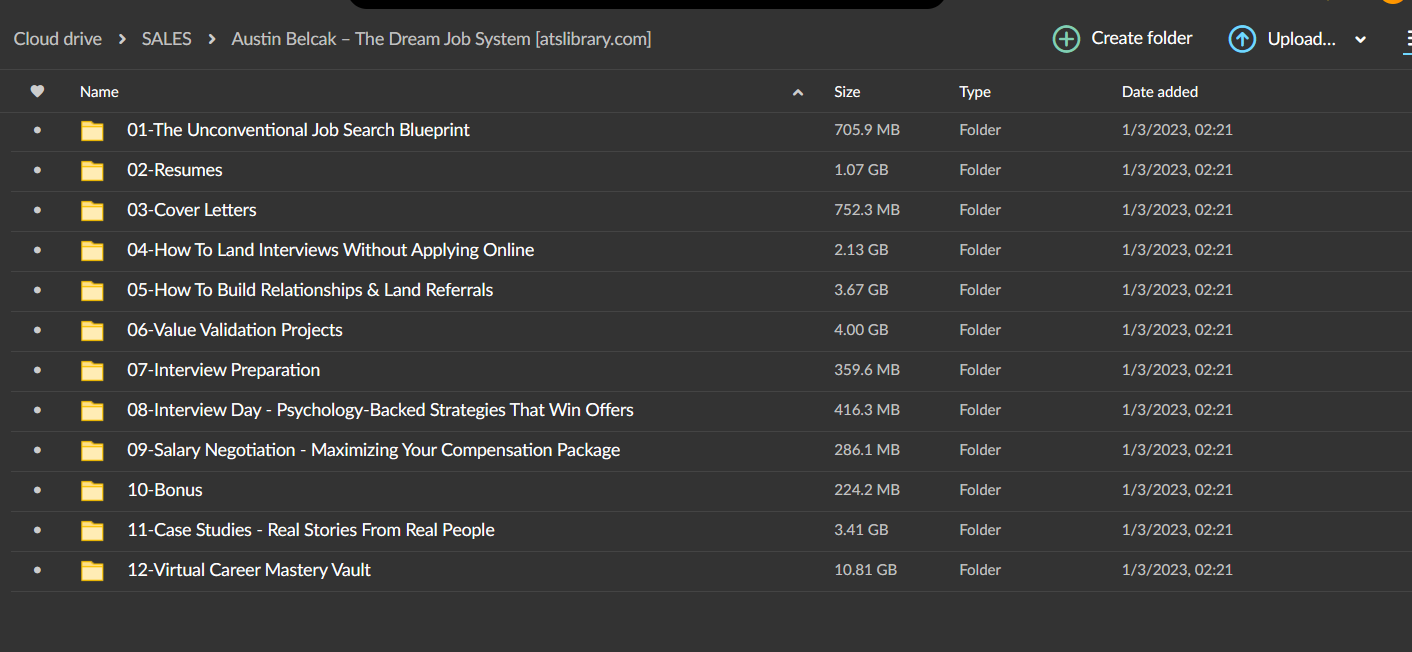Toggle favorite dot for 11-Case Studies row
Viewport: 1412px width, 652px height.
(x=38, y=530)
